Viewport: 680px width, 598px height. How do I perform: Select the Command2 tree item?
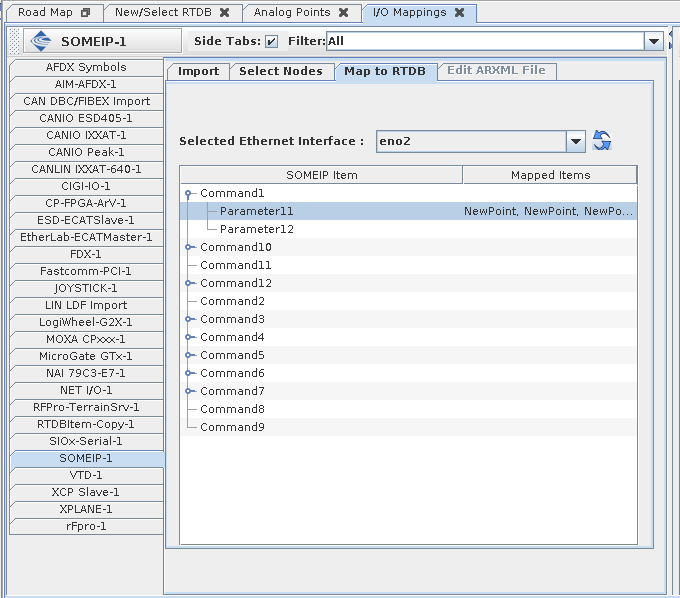click(x=232, y=301)
